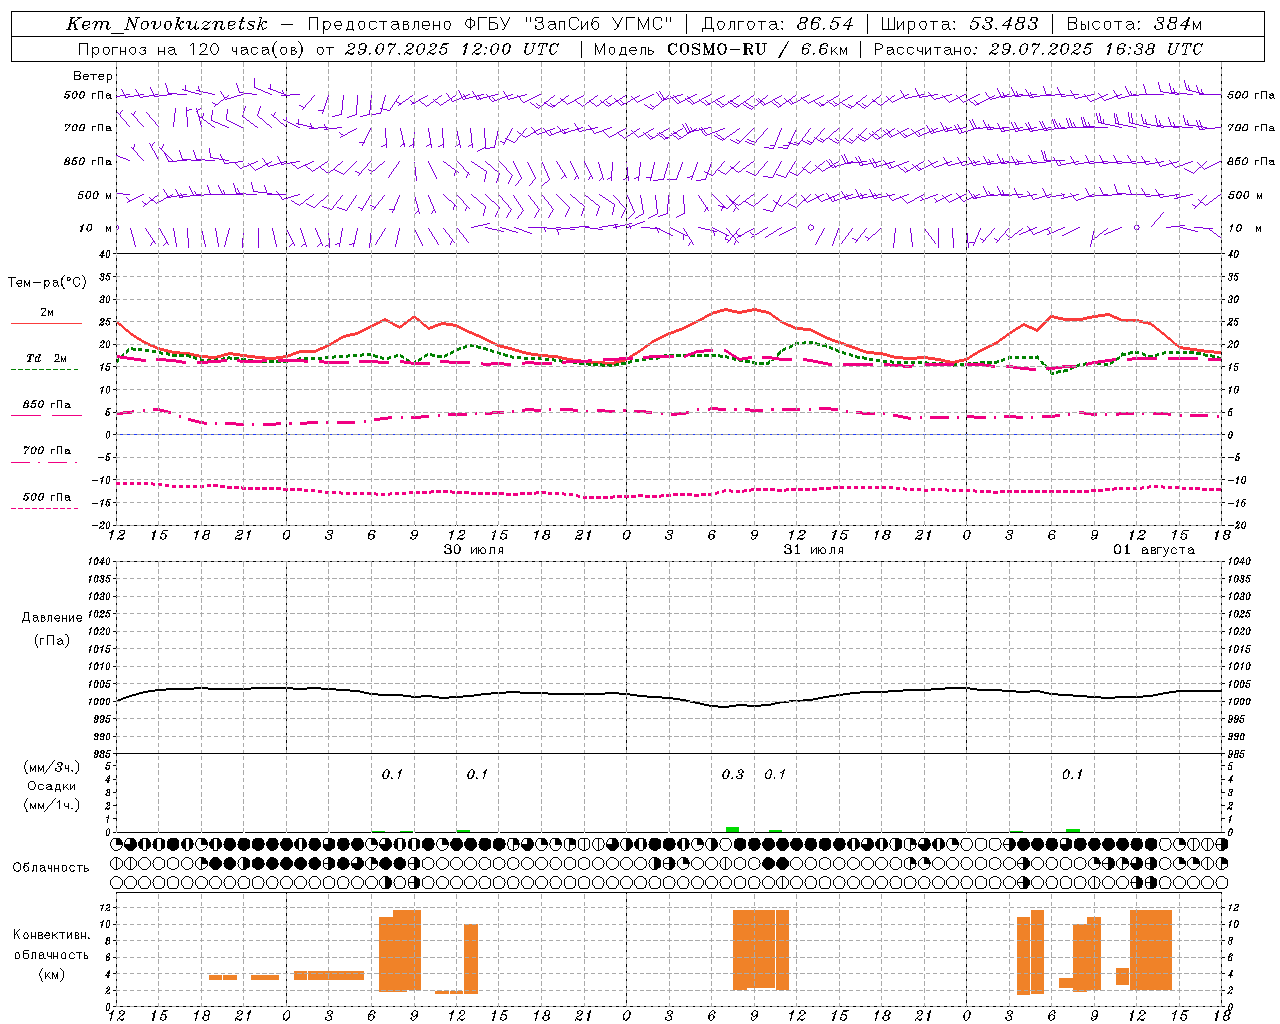Click the Ветер wind panel label
Screen dimensions: 1280x1024
93,76
